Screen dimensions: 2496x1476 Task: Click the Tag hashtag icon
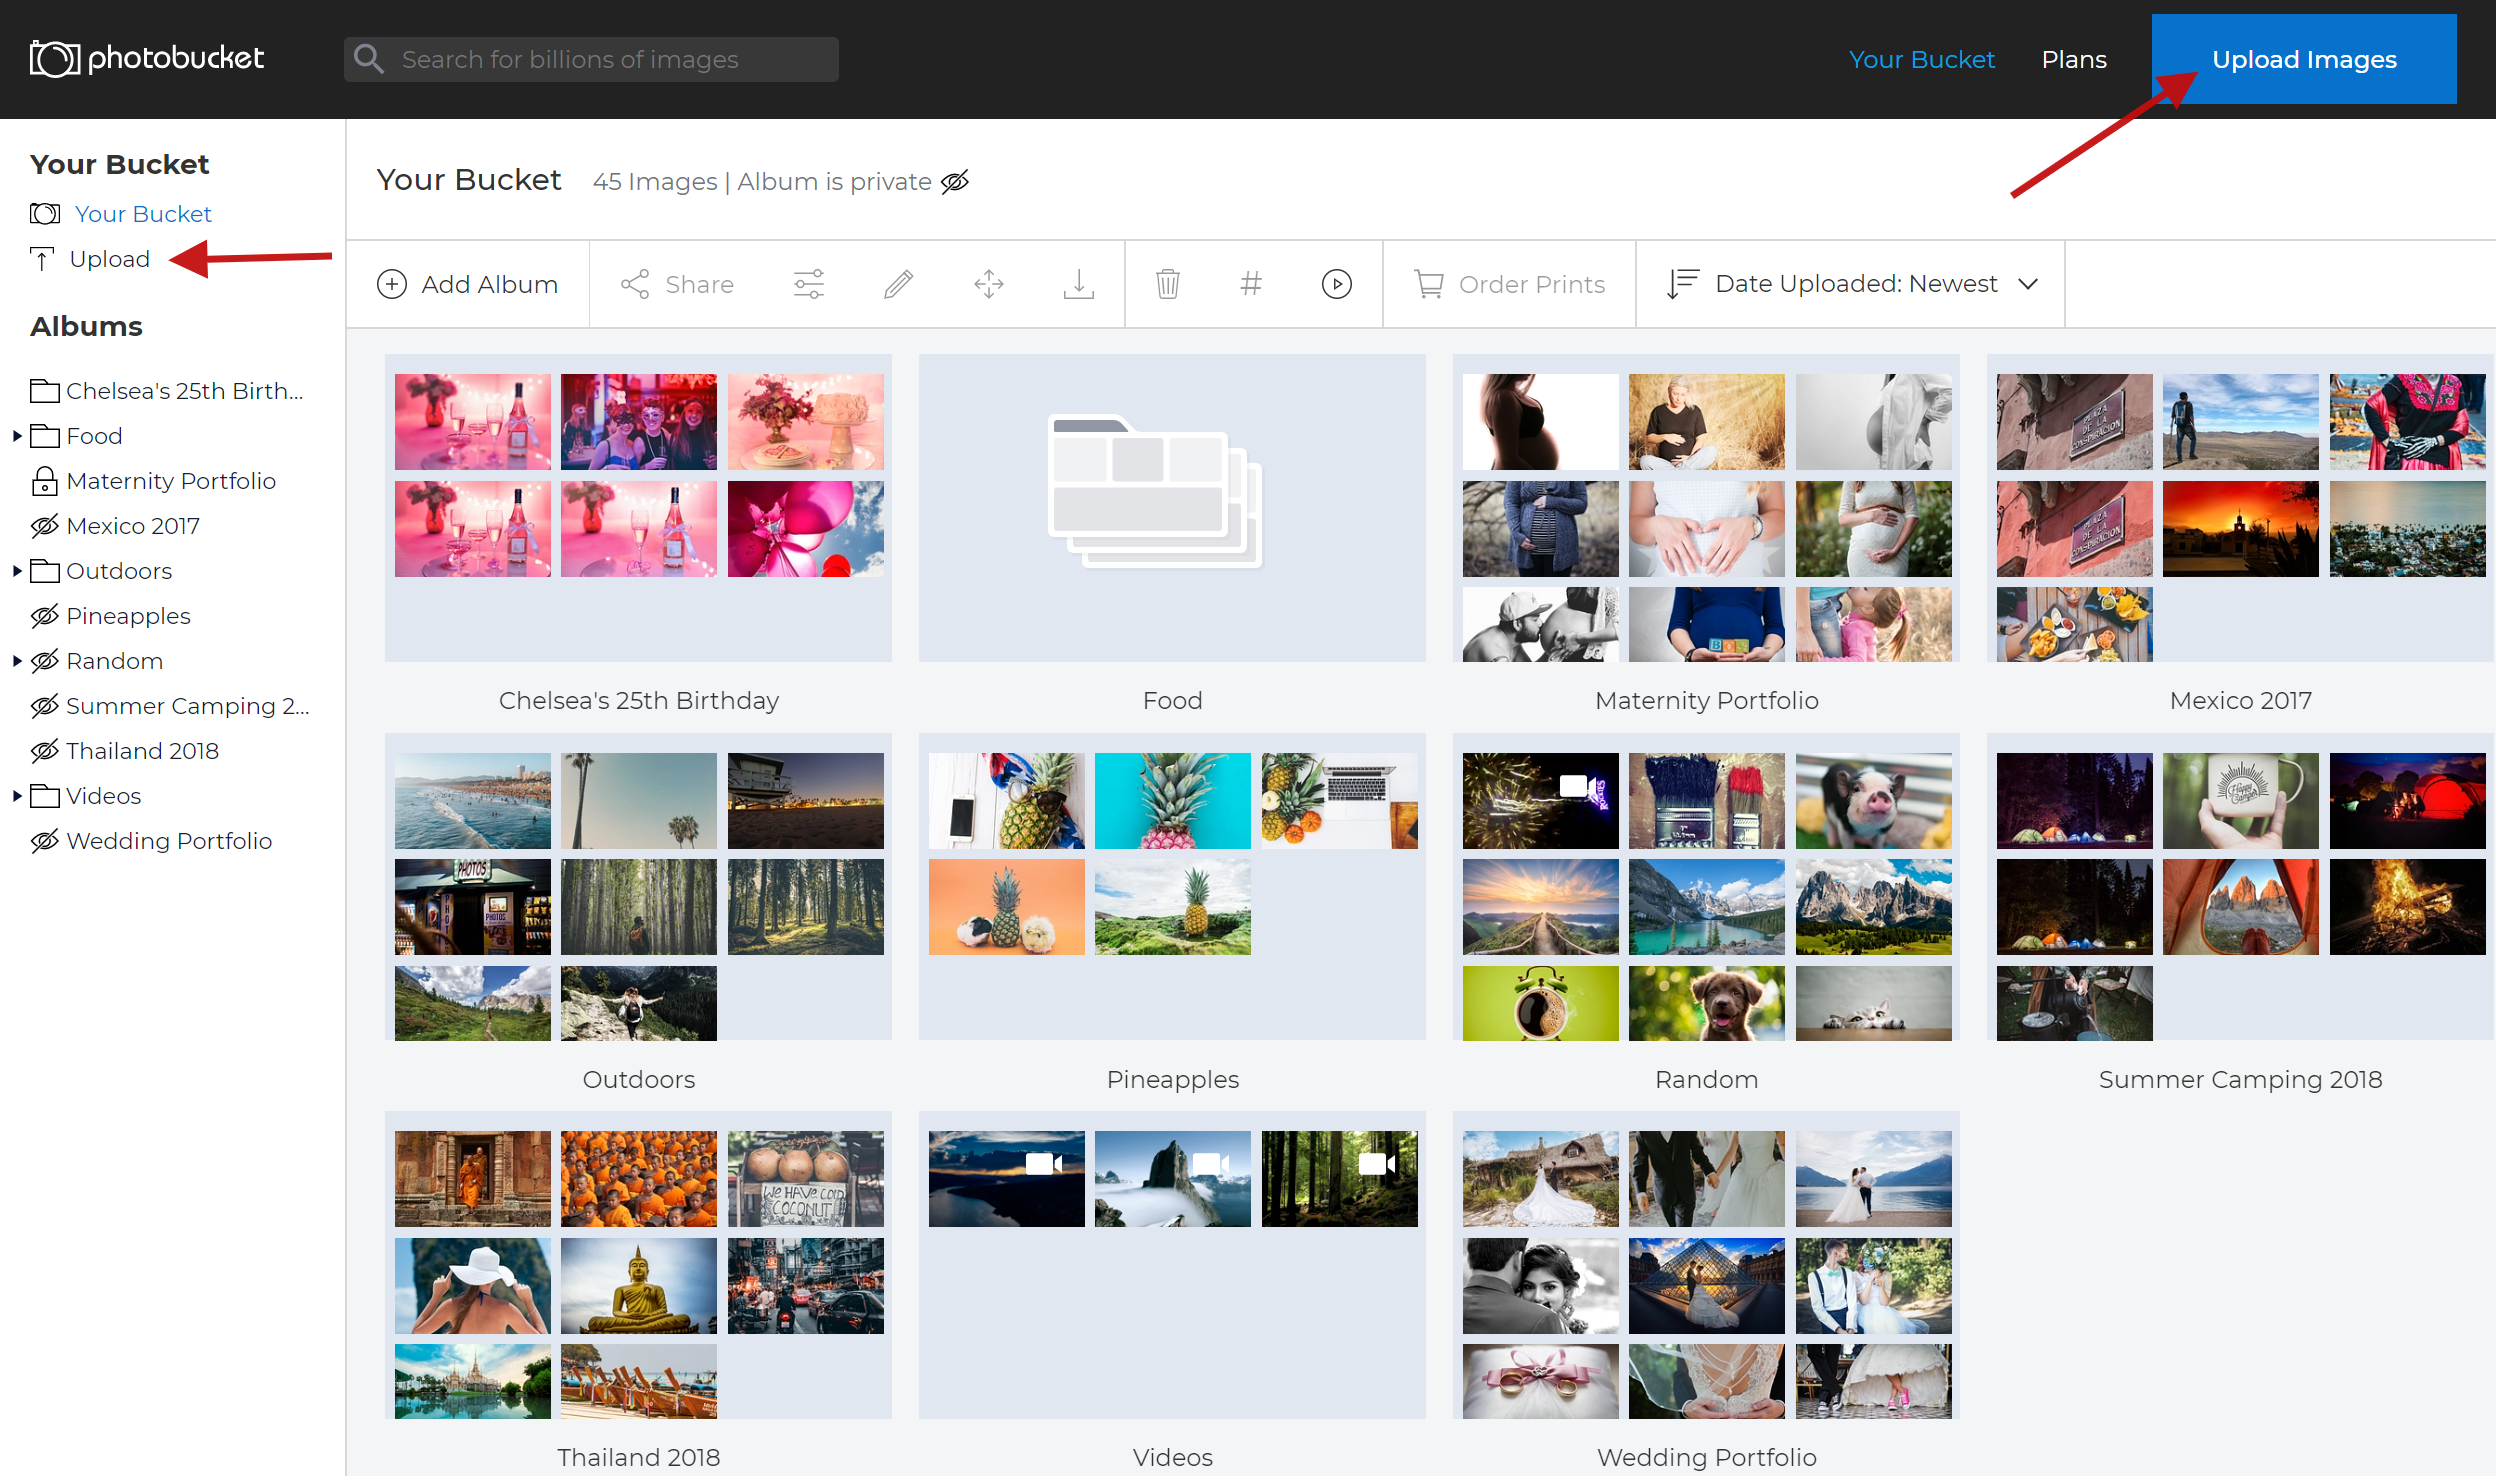1251,283
